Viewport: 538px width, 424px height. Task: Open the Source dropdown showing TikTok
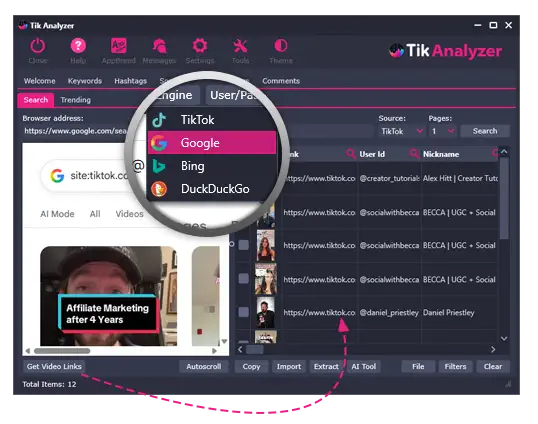(401, 131)
